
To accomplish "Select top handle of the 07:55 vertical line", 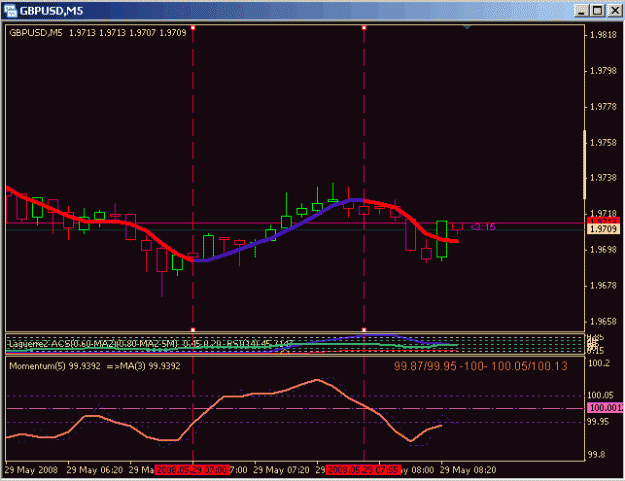I will coord(364,27).
